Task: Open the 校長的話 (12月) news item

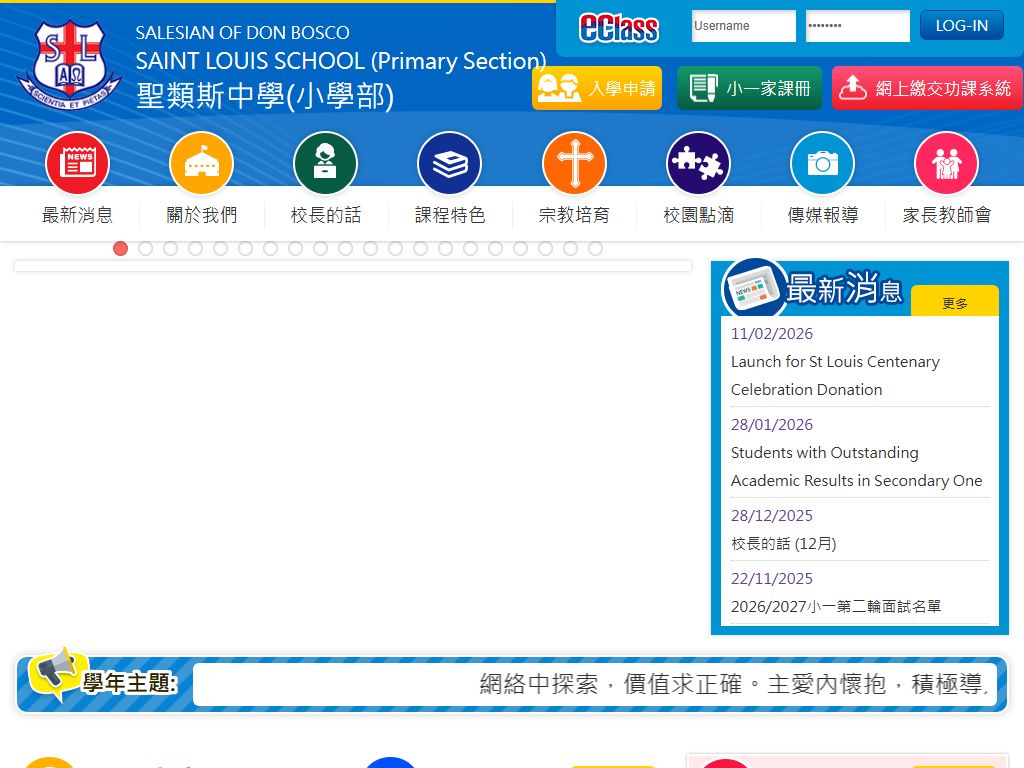Action: [x=784, y=543]
